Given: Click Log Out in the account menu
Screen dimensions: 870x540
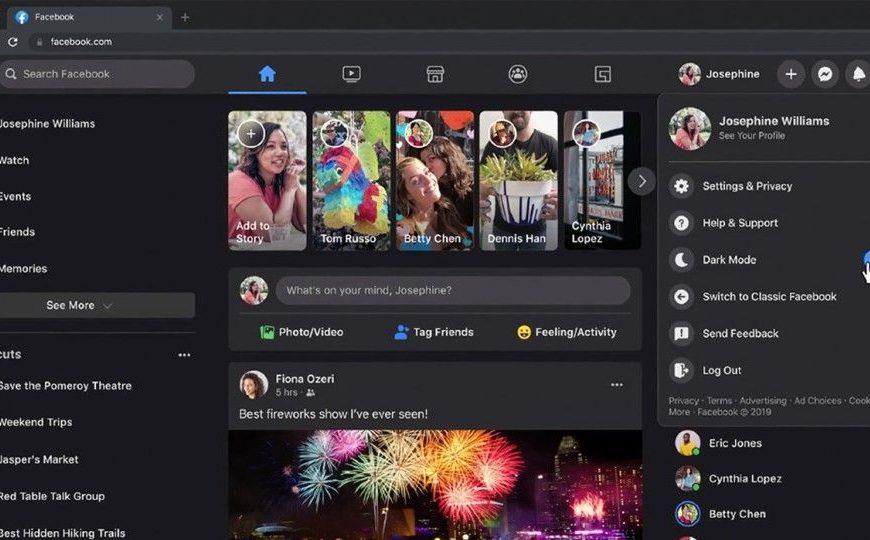Looking at the screenshot, I should click(x=721, y=370).
